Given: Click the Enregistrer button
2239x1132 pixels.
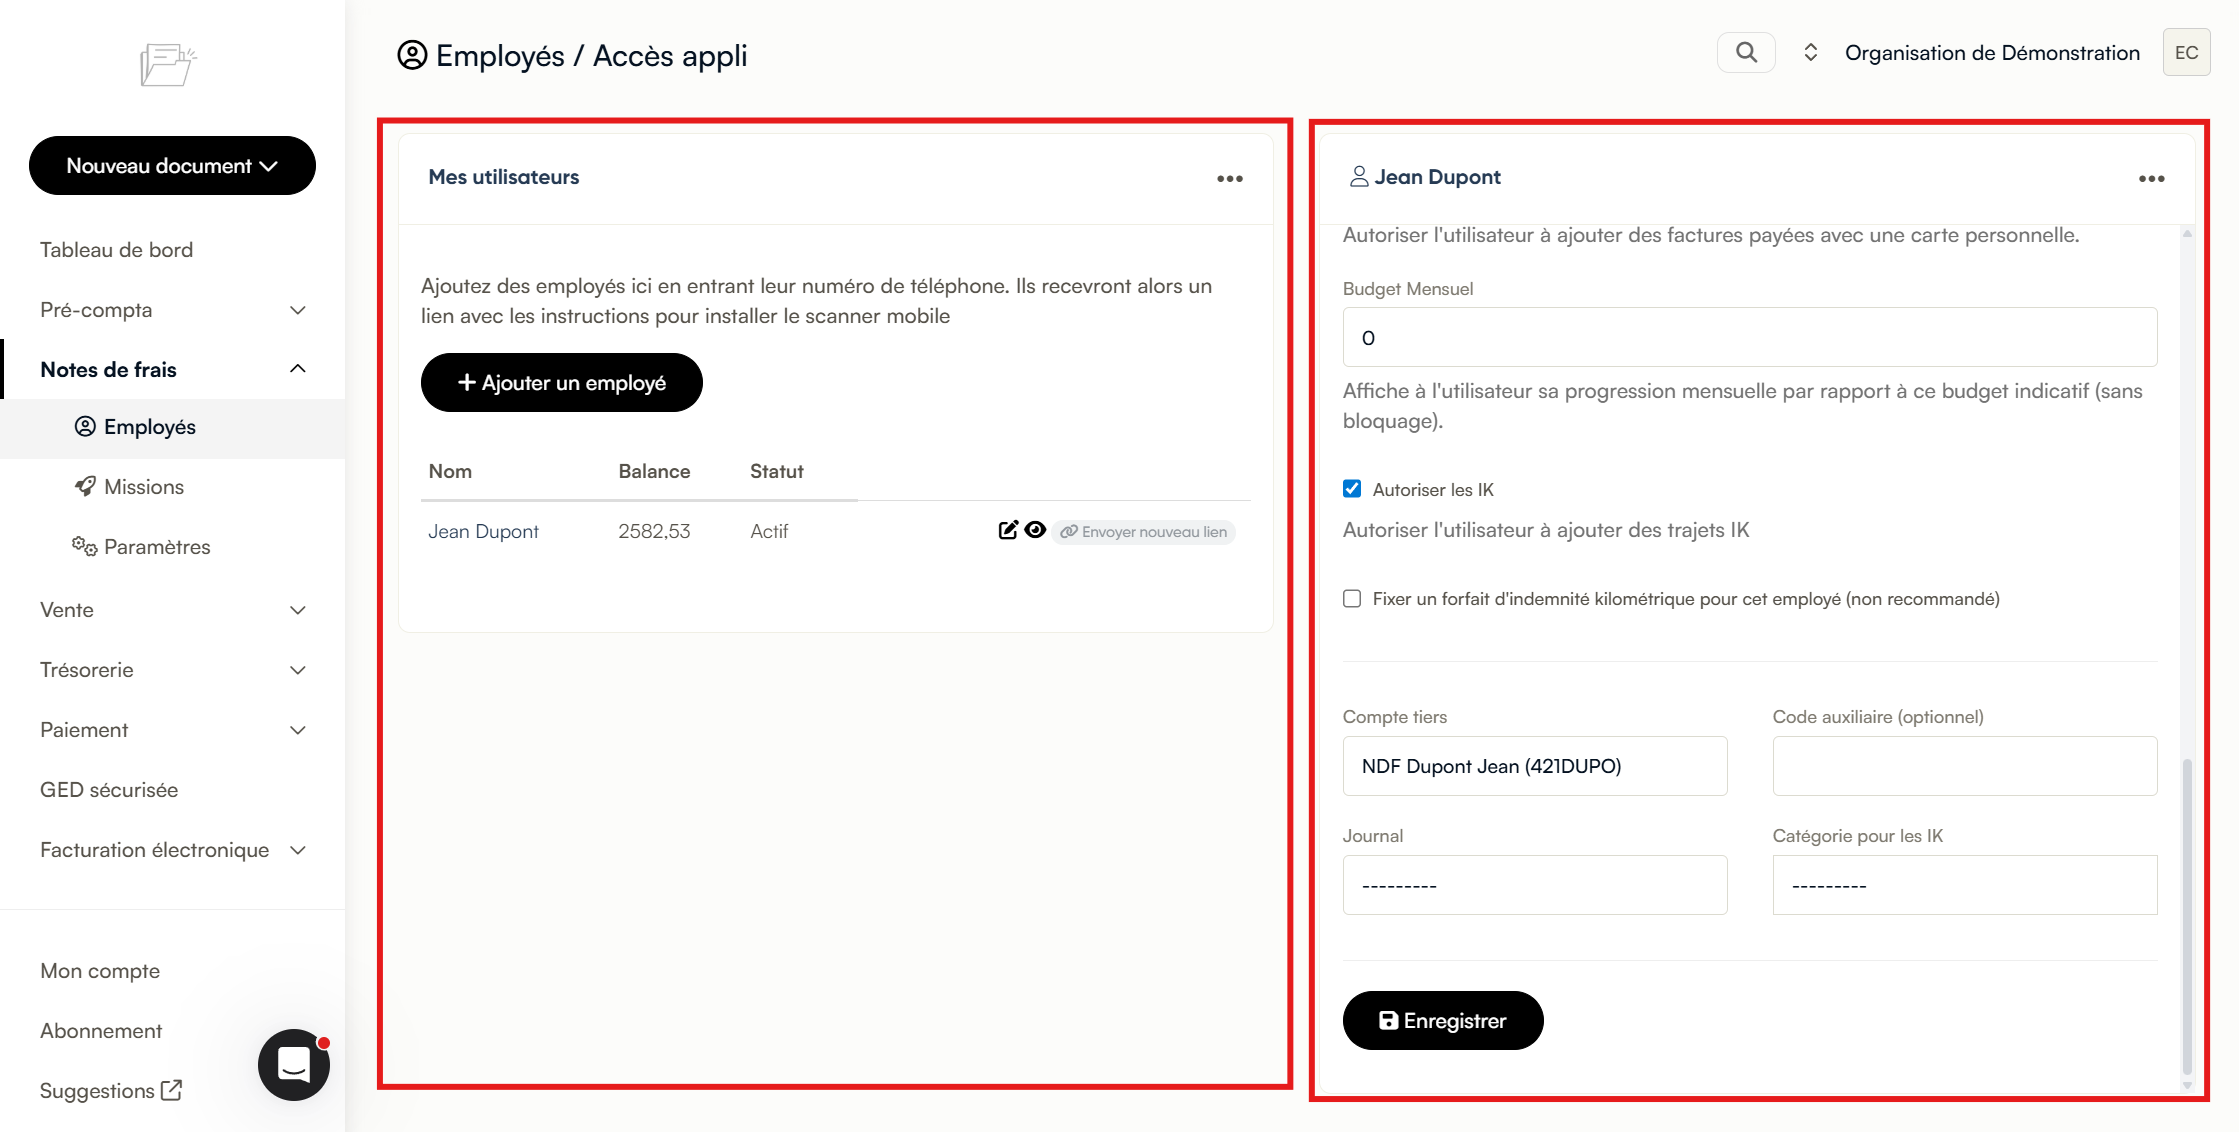Looking at the screenshot, I should 1443,1020.
